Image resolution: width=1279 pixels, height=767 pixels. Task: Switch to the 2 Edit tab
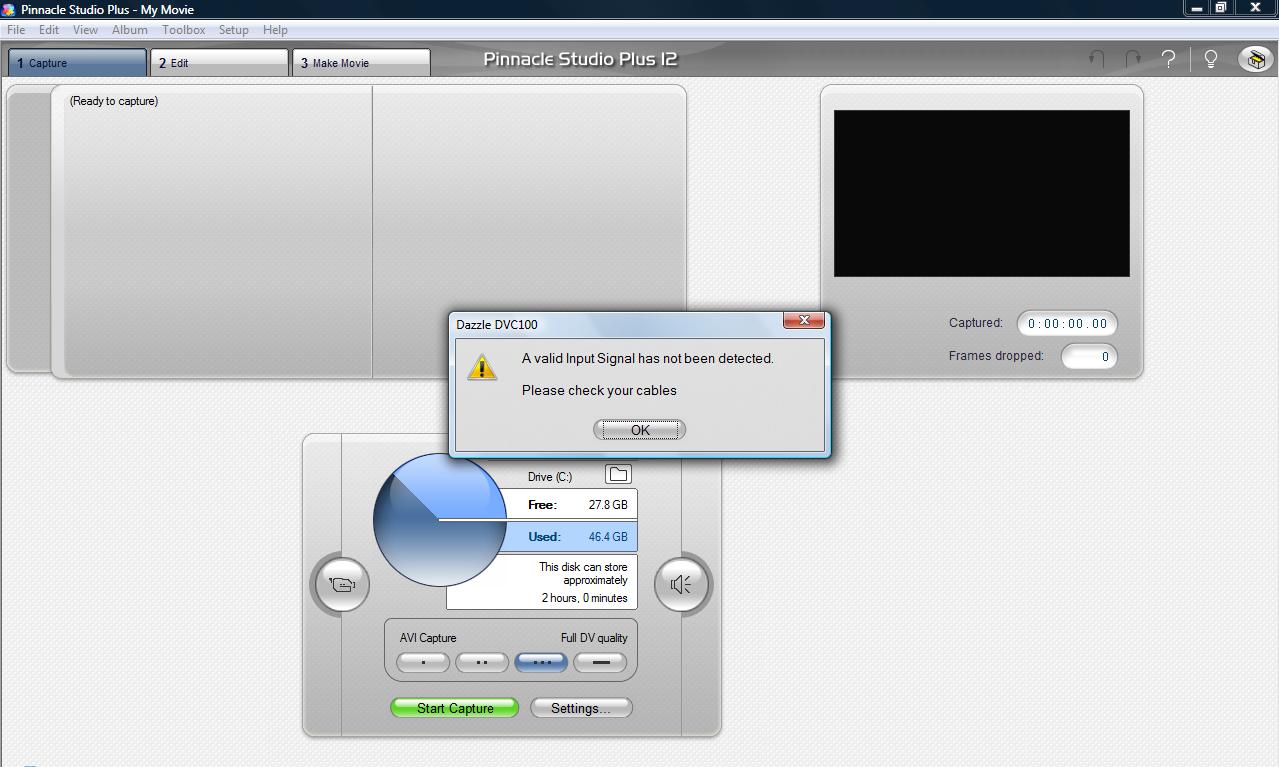pyautogui.click(x=219, y=63)
